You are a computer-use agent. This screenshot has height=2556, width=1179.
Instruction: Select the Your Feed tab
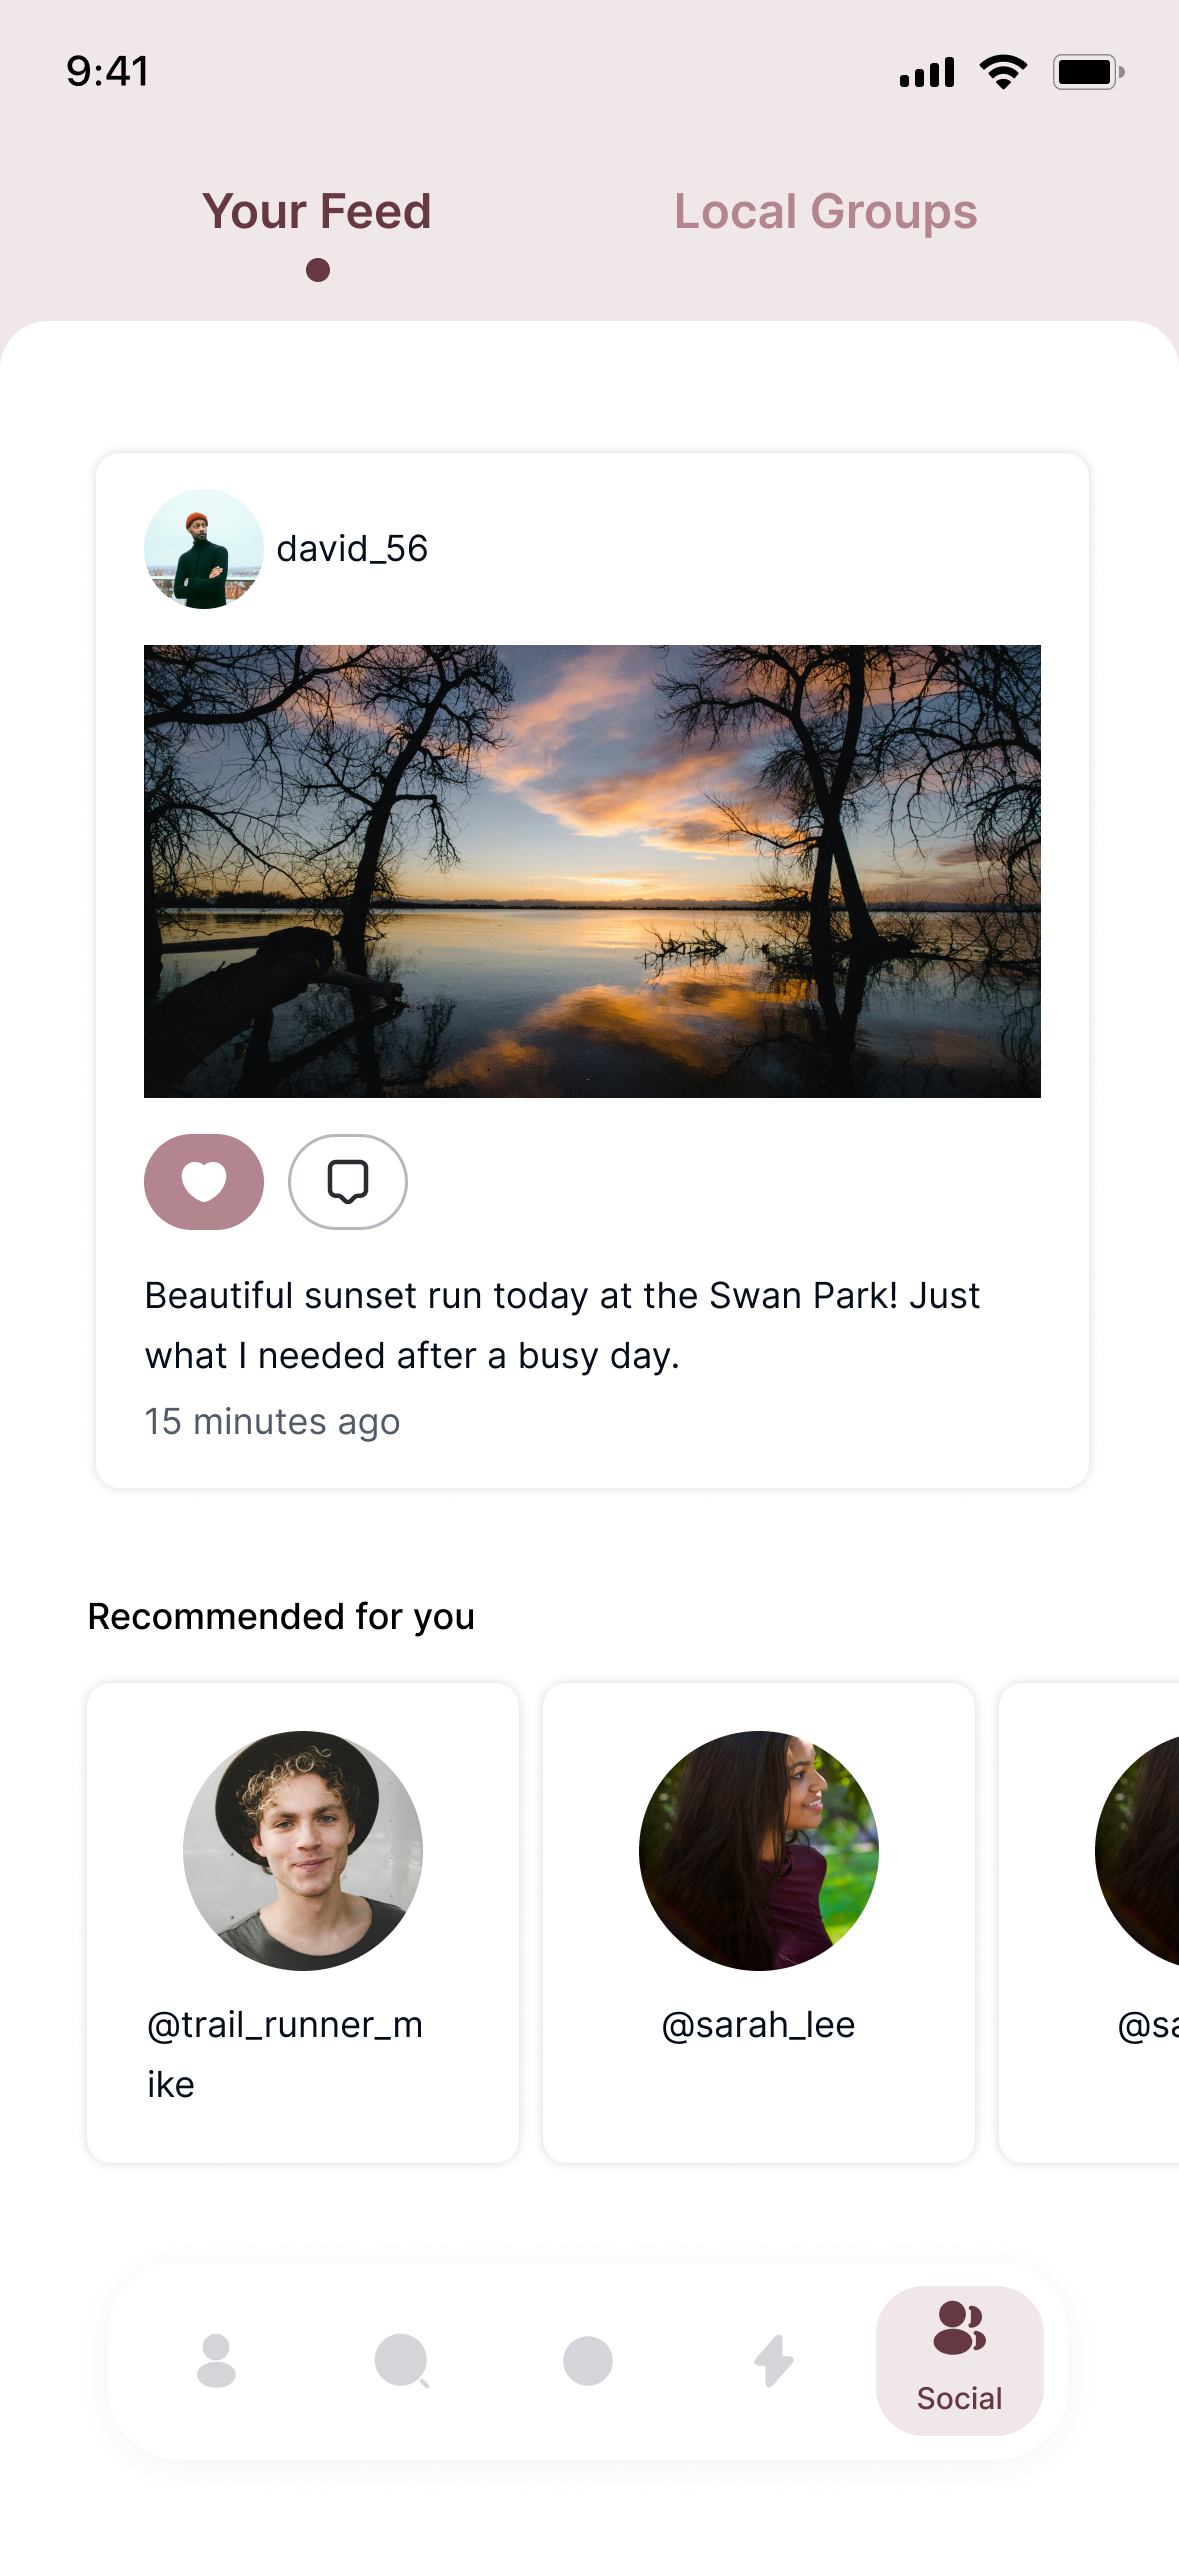[317, 211]
